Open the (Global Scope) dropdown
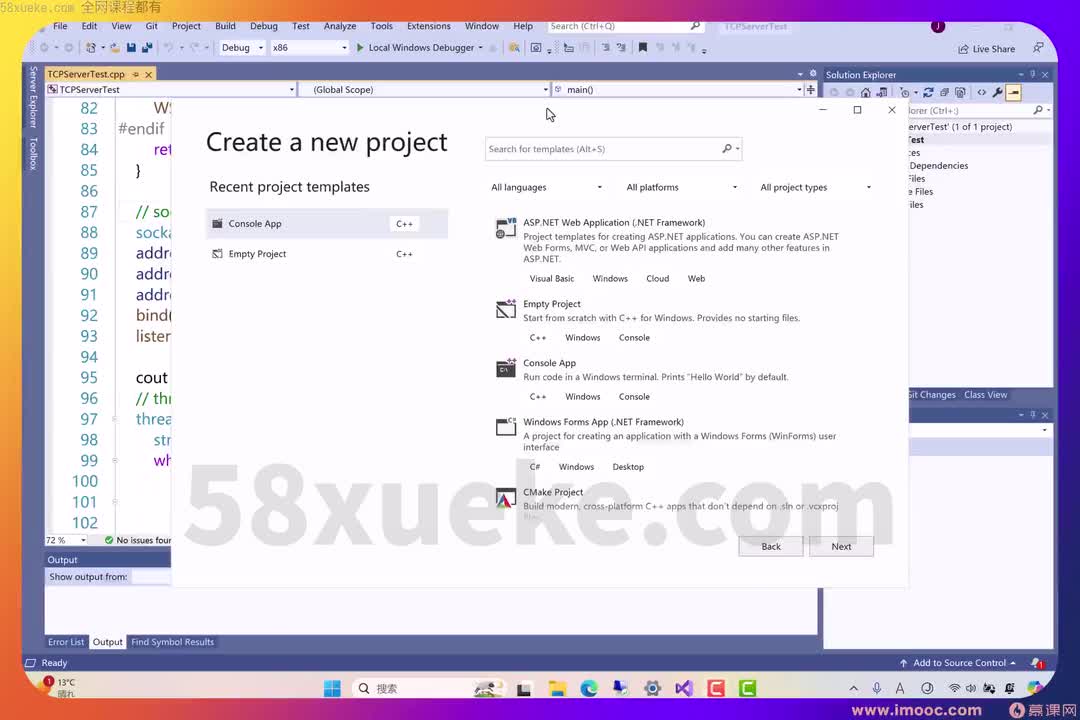The height and width of the screenshot is (720, 1080). click(424, 90)
